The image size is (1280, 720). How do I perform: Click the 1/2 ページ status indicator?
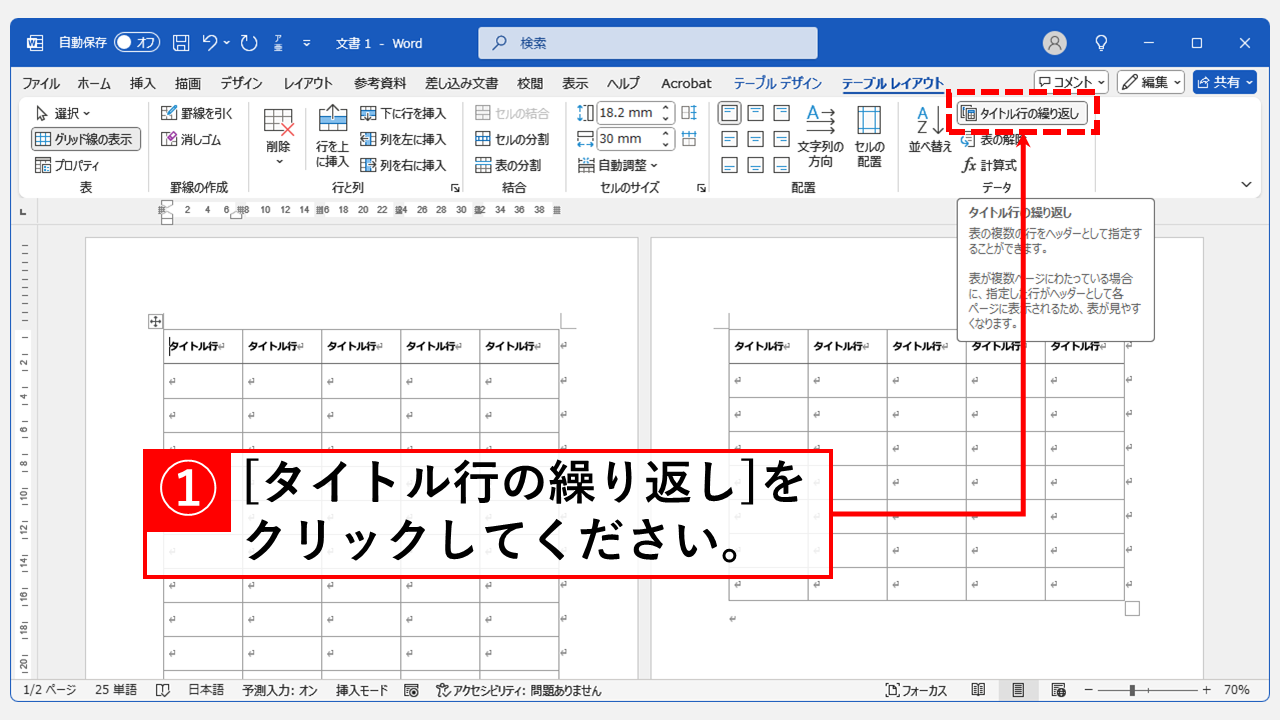click(50, 690)
